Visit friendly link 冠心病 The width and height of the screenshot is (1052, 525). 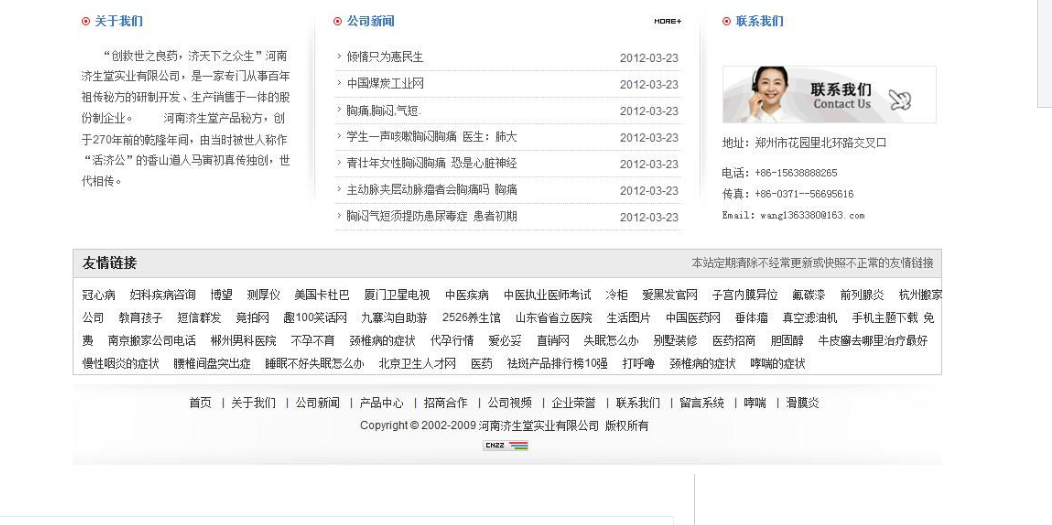[x=99, y=295]
